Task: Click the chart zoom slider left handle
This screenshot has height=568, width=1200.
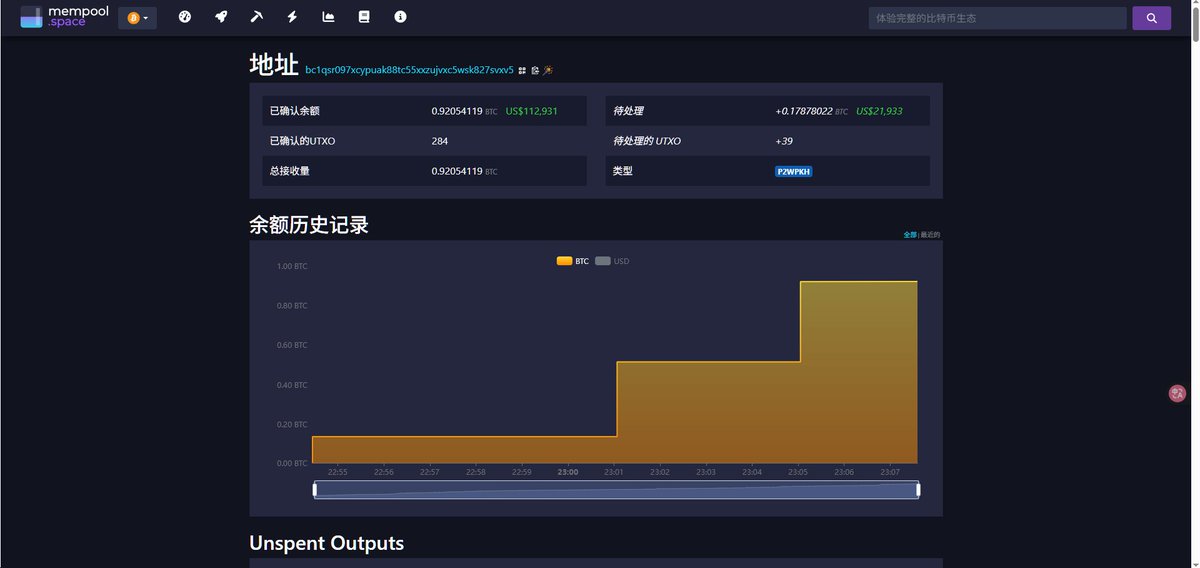Action: pyautogui.click(x=315, y=489)
